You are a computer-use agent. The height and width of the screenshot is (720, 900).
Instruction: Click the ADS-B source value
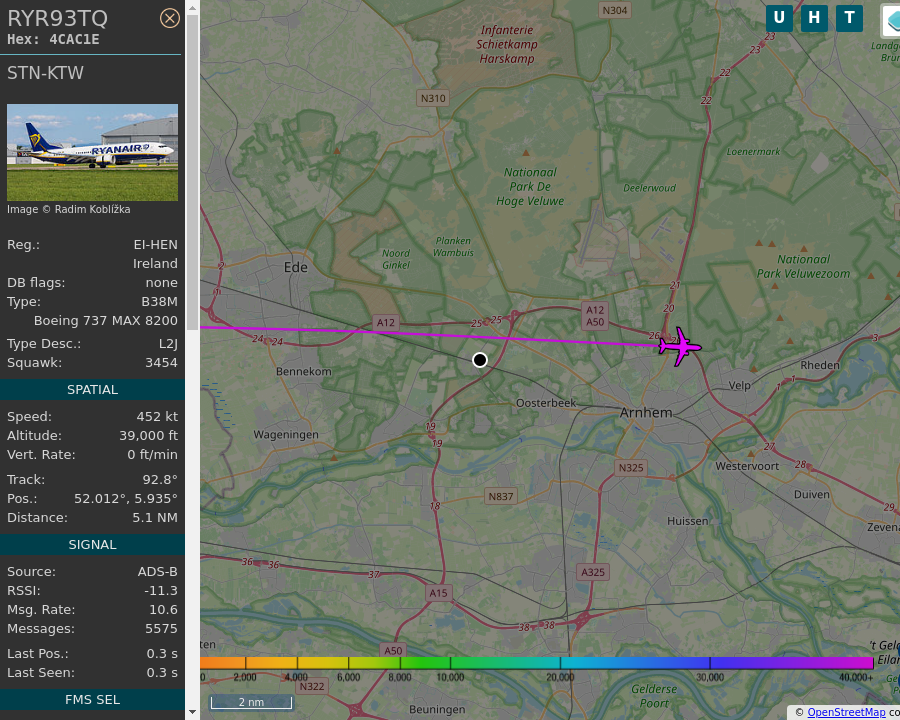click(158, 571)
